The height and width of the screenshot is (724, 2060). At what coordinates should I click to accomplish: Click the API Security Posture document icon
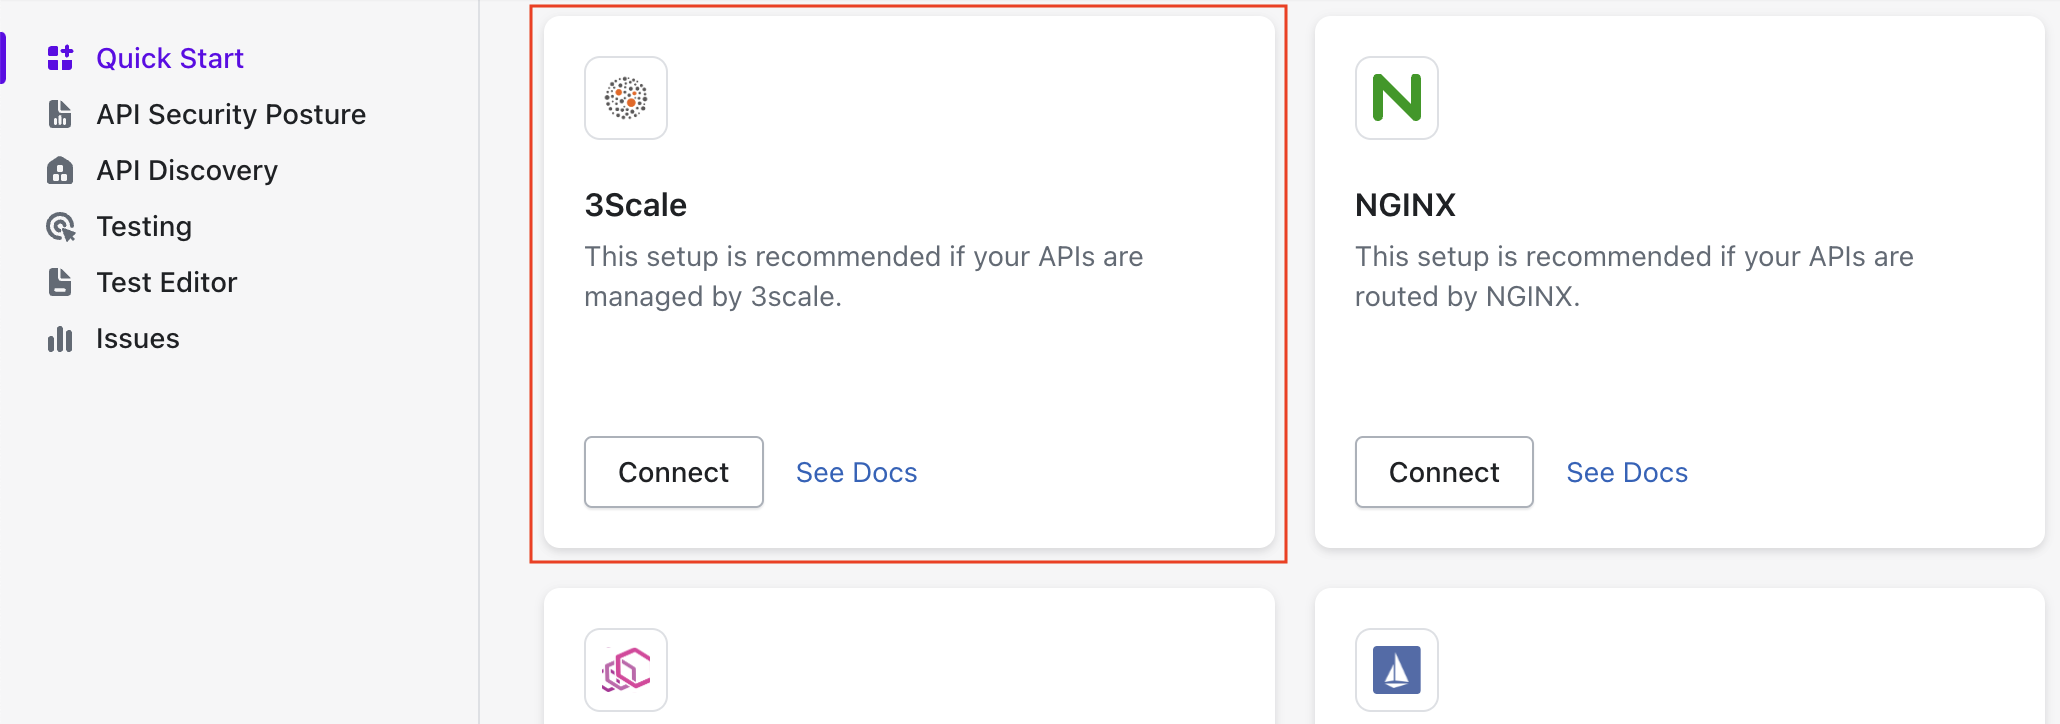coord(60,114)
